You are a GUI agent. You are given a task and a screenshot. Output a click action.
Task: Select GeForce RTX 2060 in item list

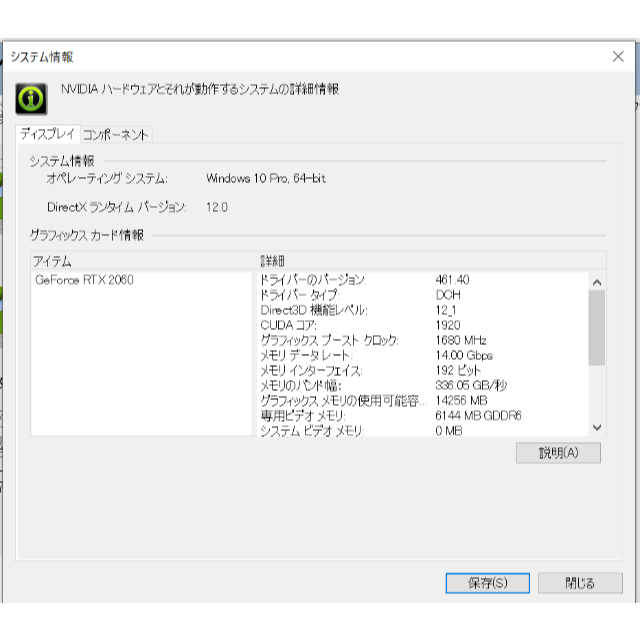pos(84,280)
